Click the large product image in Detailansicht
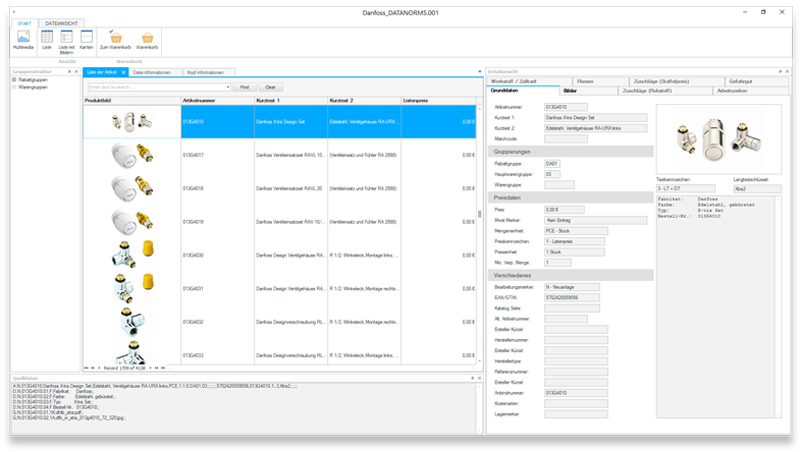Viewport: 800px width, 452px height. (719, 139)
